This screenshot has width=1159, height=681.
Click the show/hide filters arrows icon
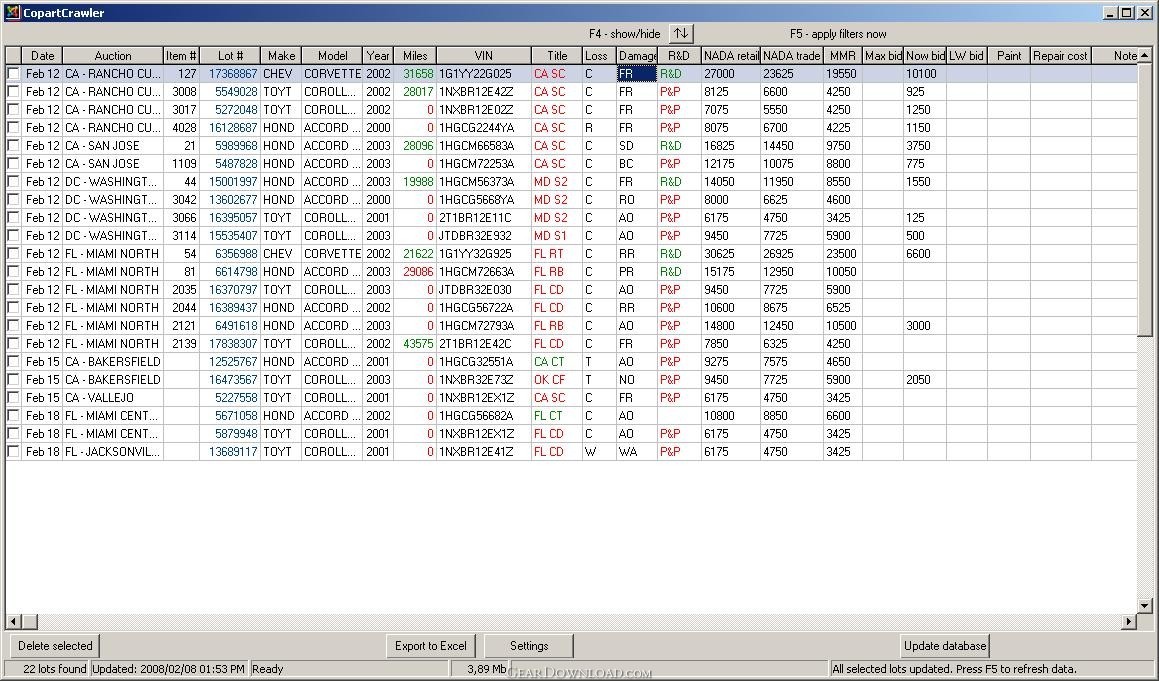click(680, 33)
